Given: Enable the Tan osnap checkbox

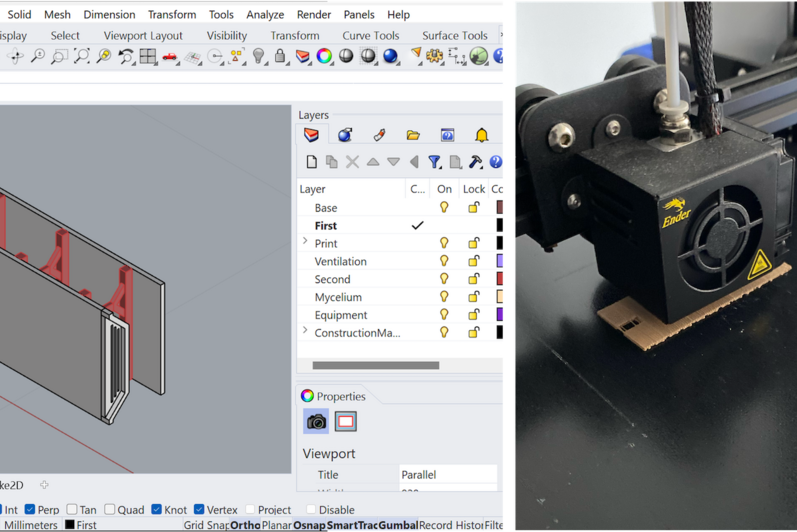Looking at the screenshot, I should [x=72, y=510].
